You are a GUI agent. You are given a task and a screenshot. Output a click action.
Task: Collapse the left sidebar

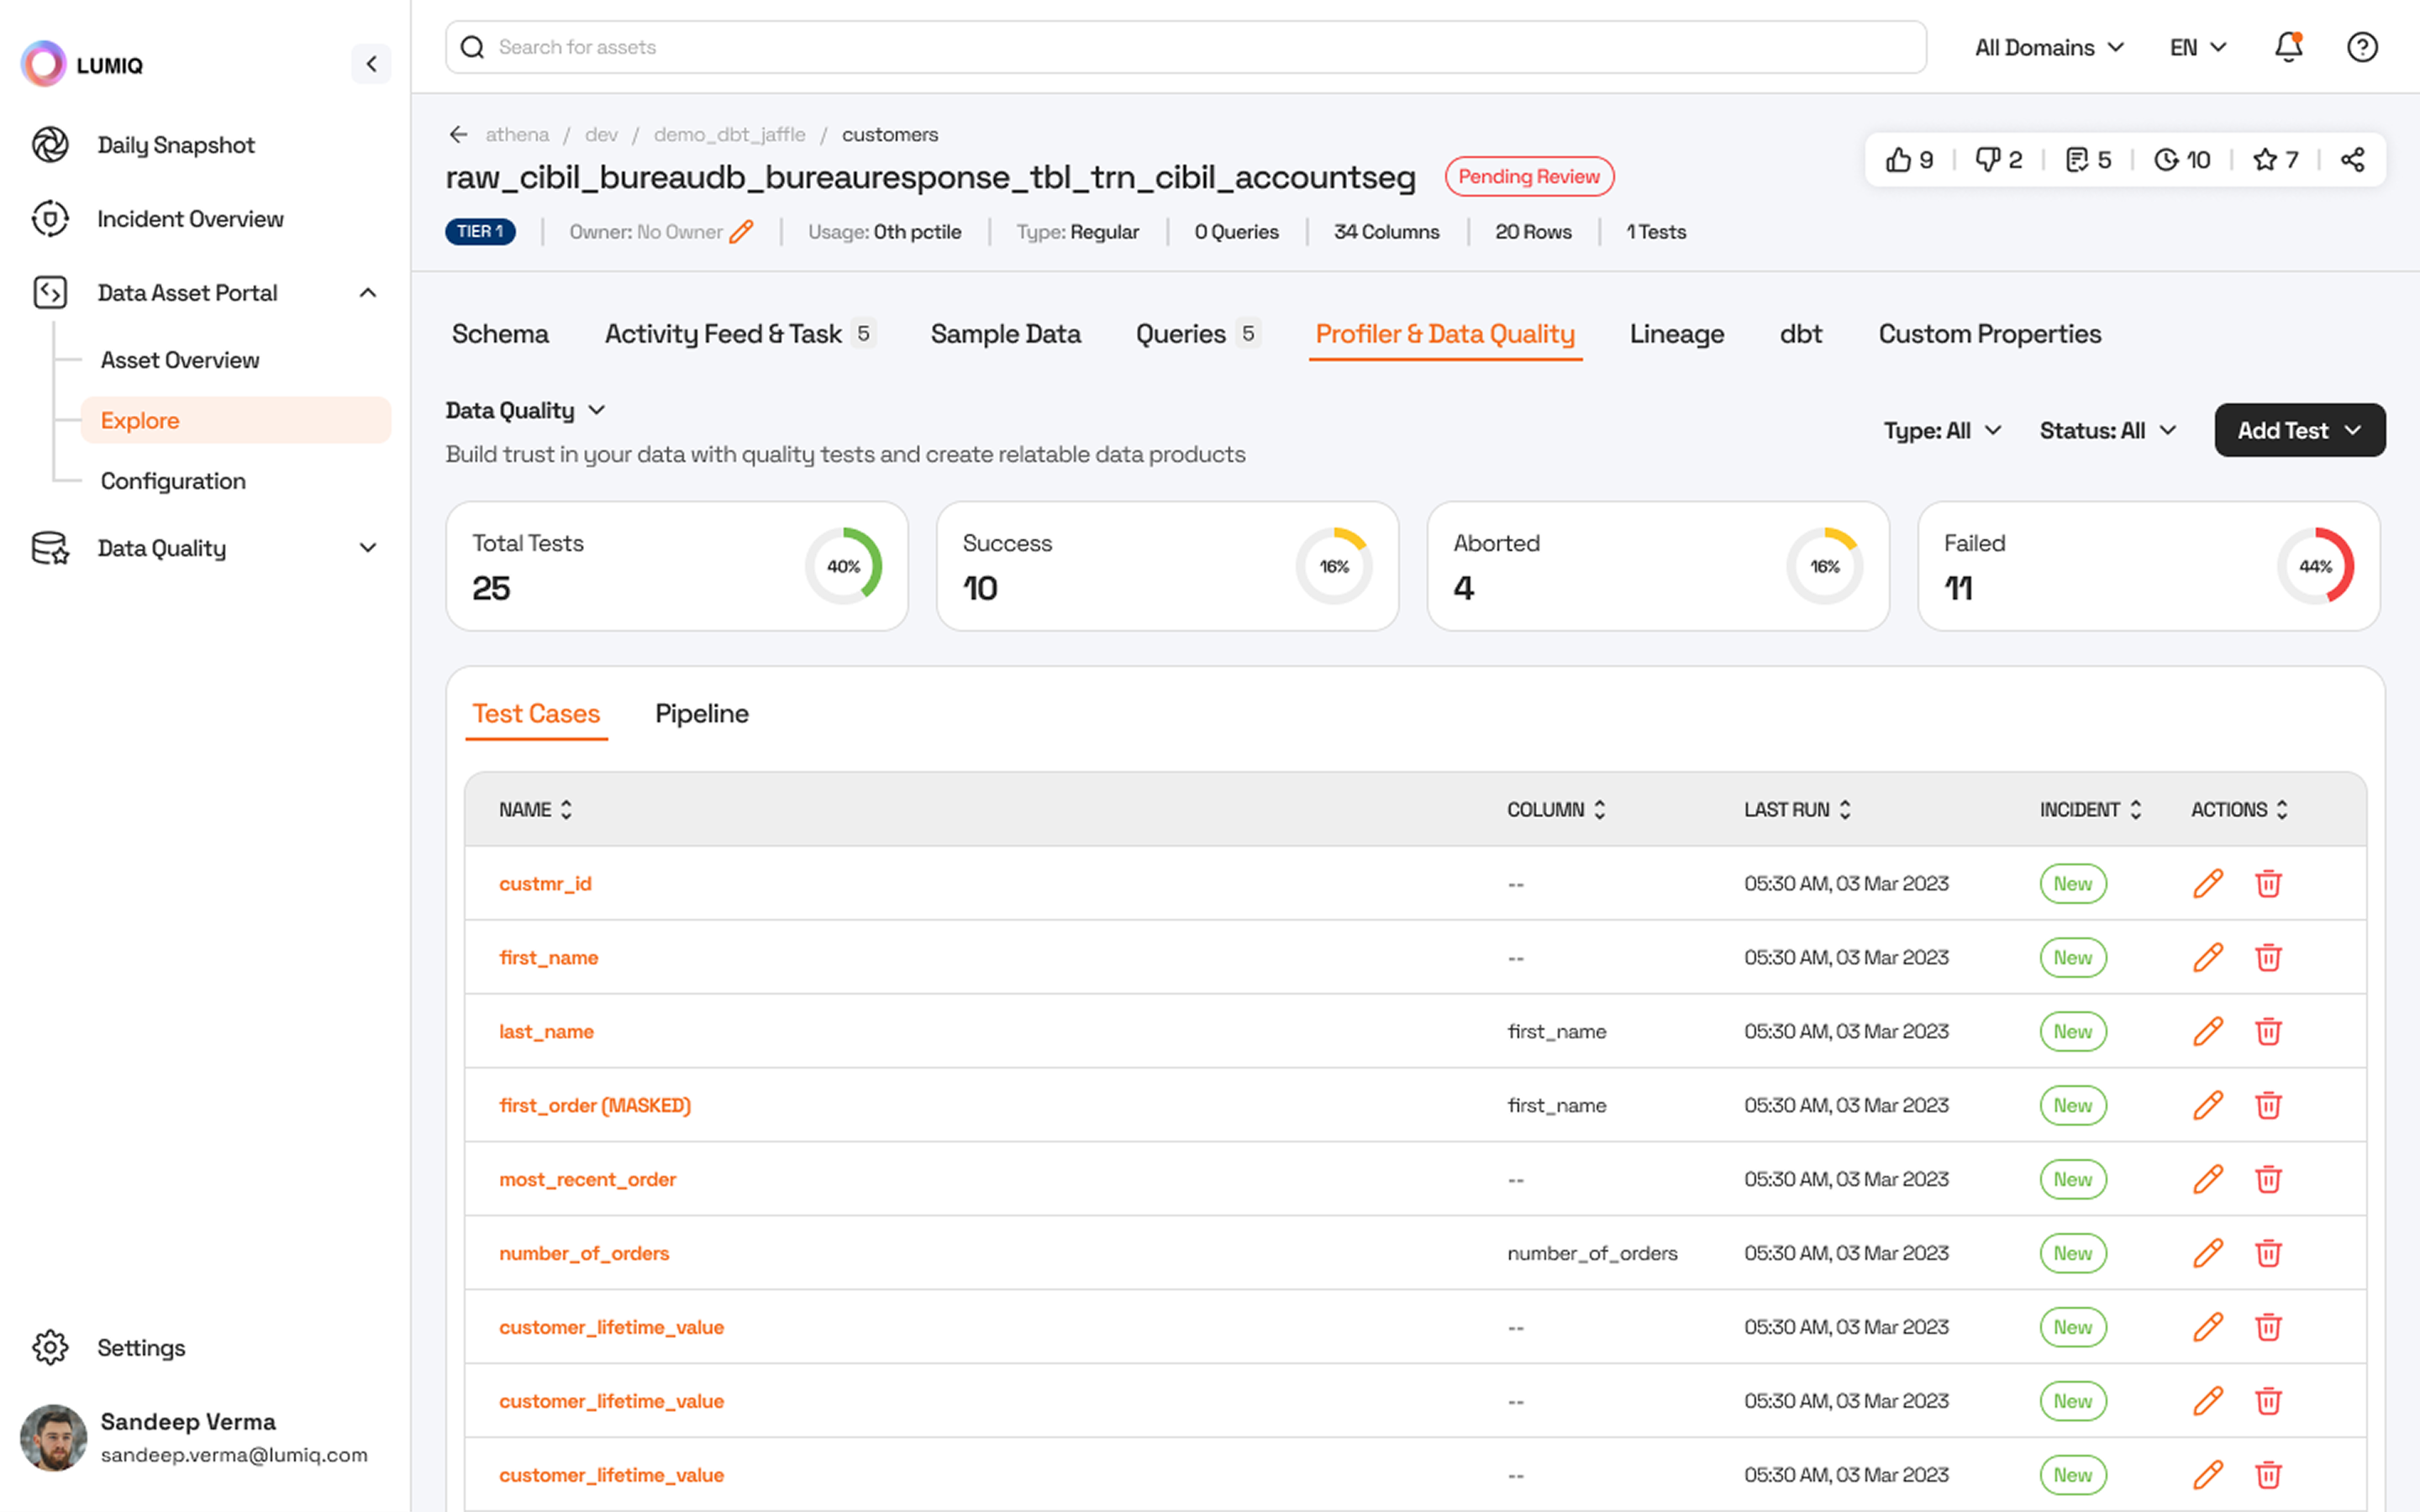[371, 64]
